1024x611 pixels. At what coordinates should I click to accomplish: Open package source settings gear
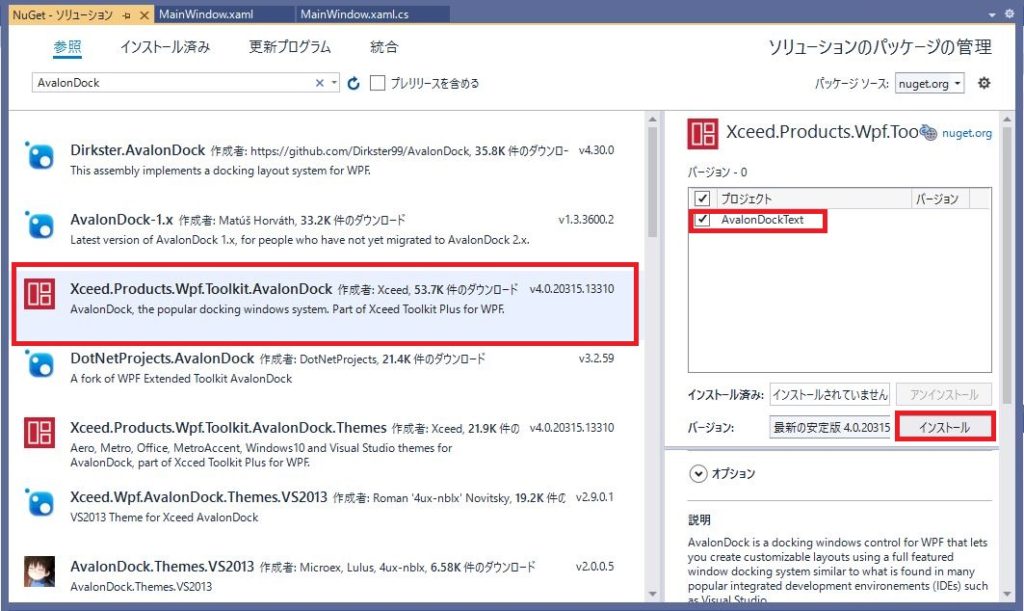984,83
